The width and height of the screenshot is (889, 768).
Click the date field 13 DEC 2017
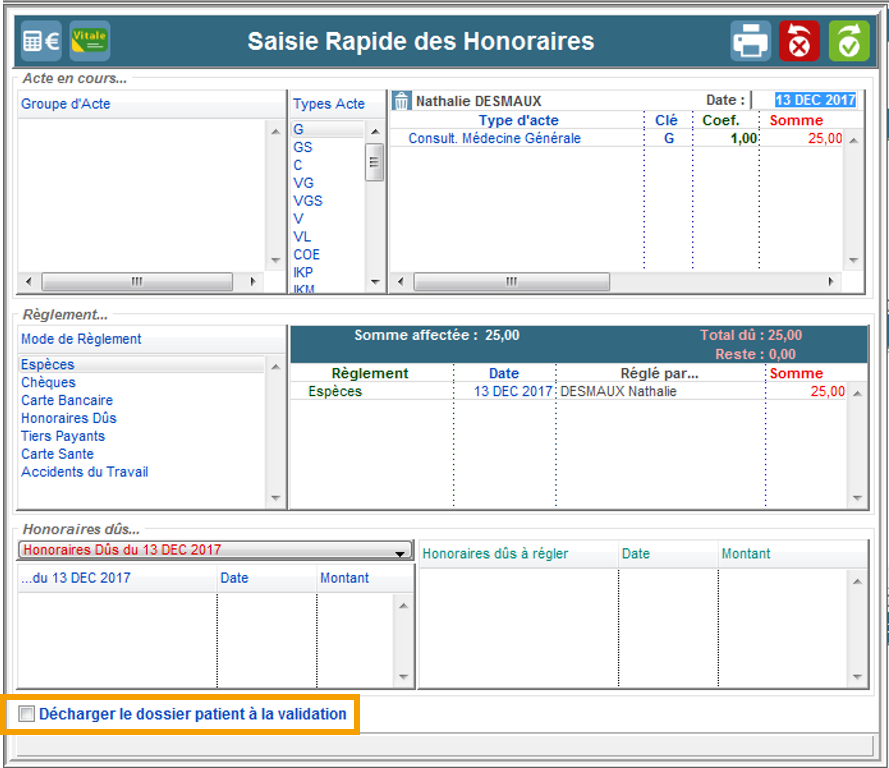[815, 100]
